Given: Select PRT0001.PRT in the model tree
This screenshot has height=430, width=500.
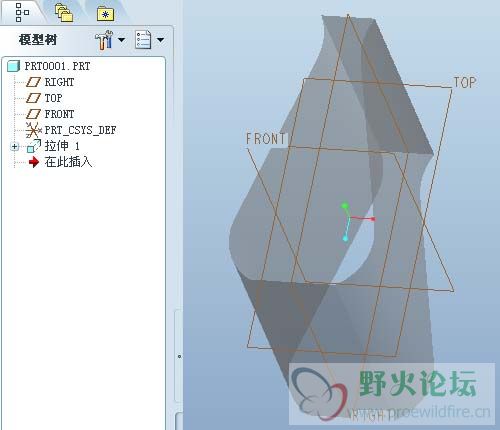Looking at the screenshot, I should (x=57, y=66).
